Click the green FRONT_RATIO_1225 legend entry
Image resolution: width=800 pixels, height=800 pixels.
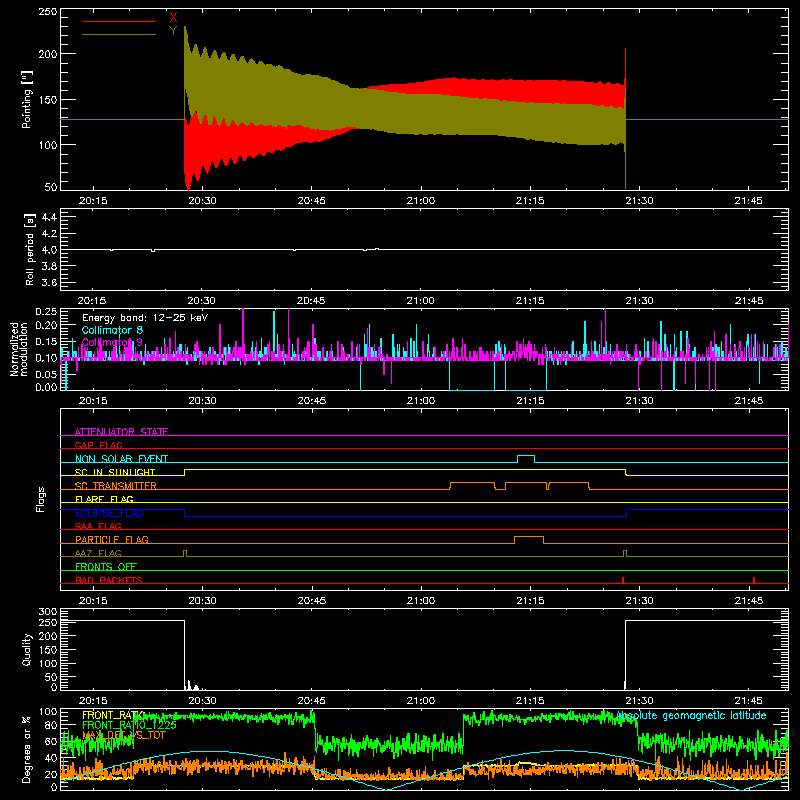pos(129,725)
